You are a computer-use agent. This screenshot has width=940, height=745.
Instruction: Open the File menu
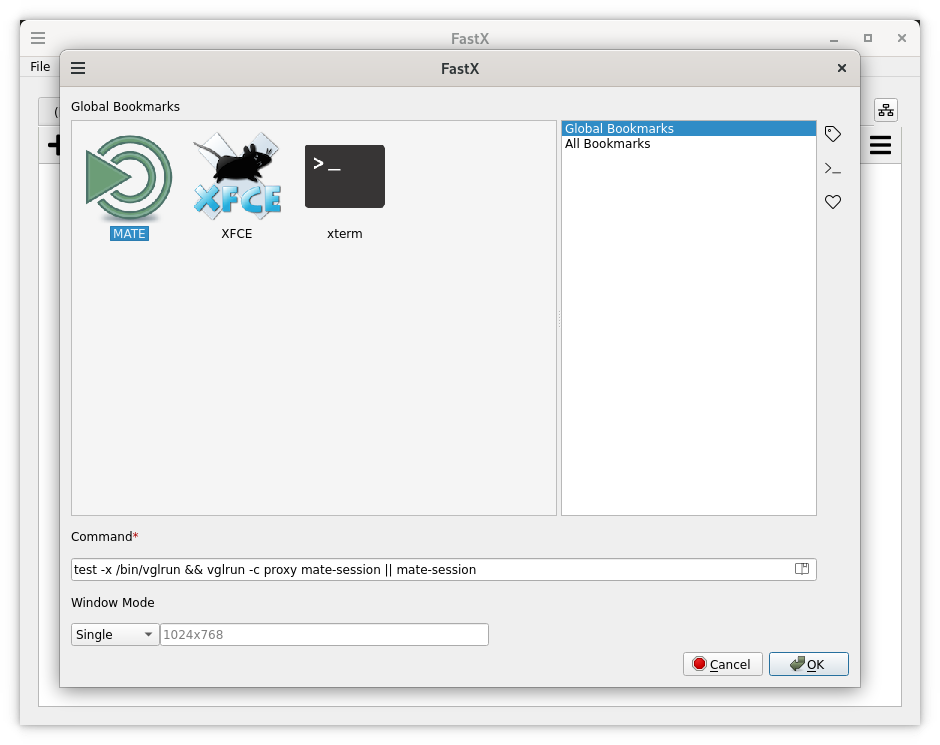click(x=40, y=67)
